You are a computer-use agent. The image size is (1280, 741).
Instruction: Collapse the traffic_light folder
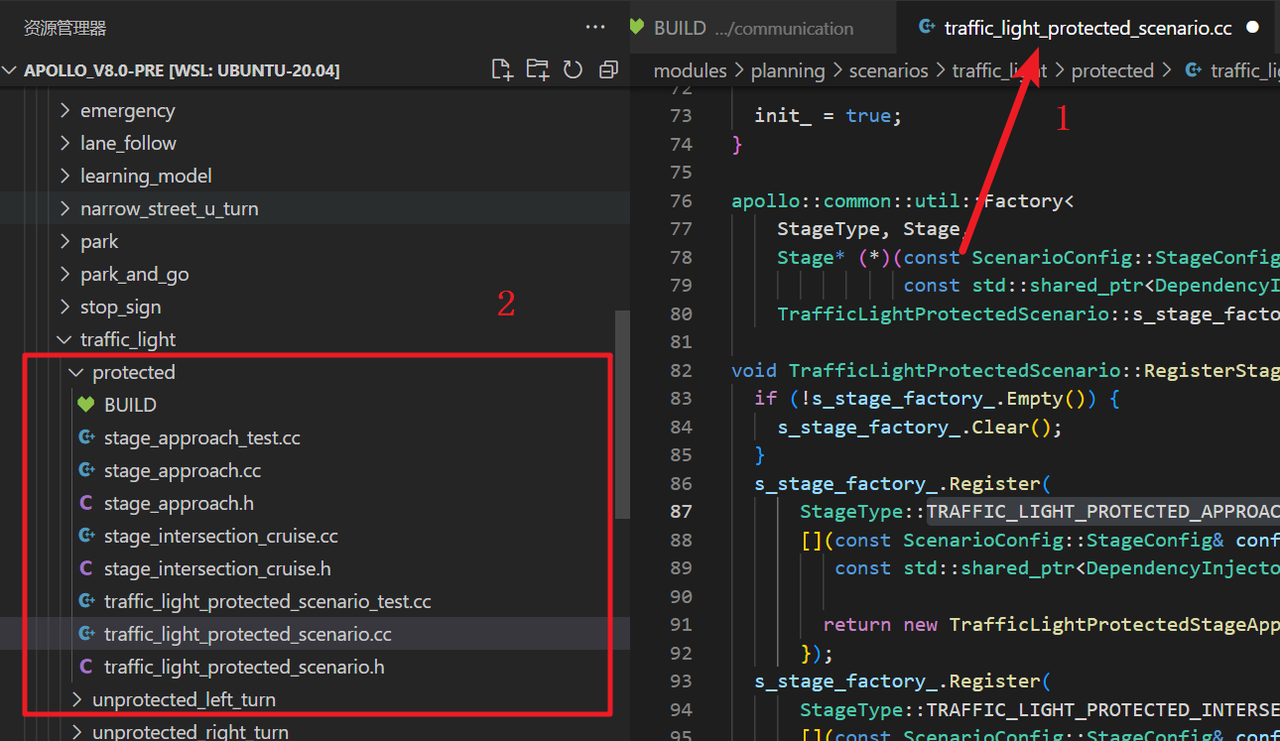[127, 340]
